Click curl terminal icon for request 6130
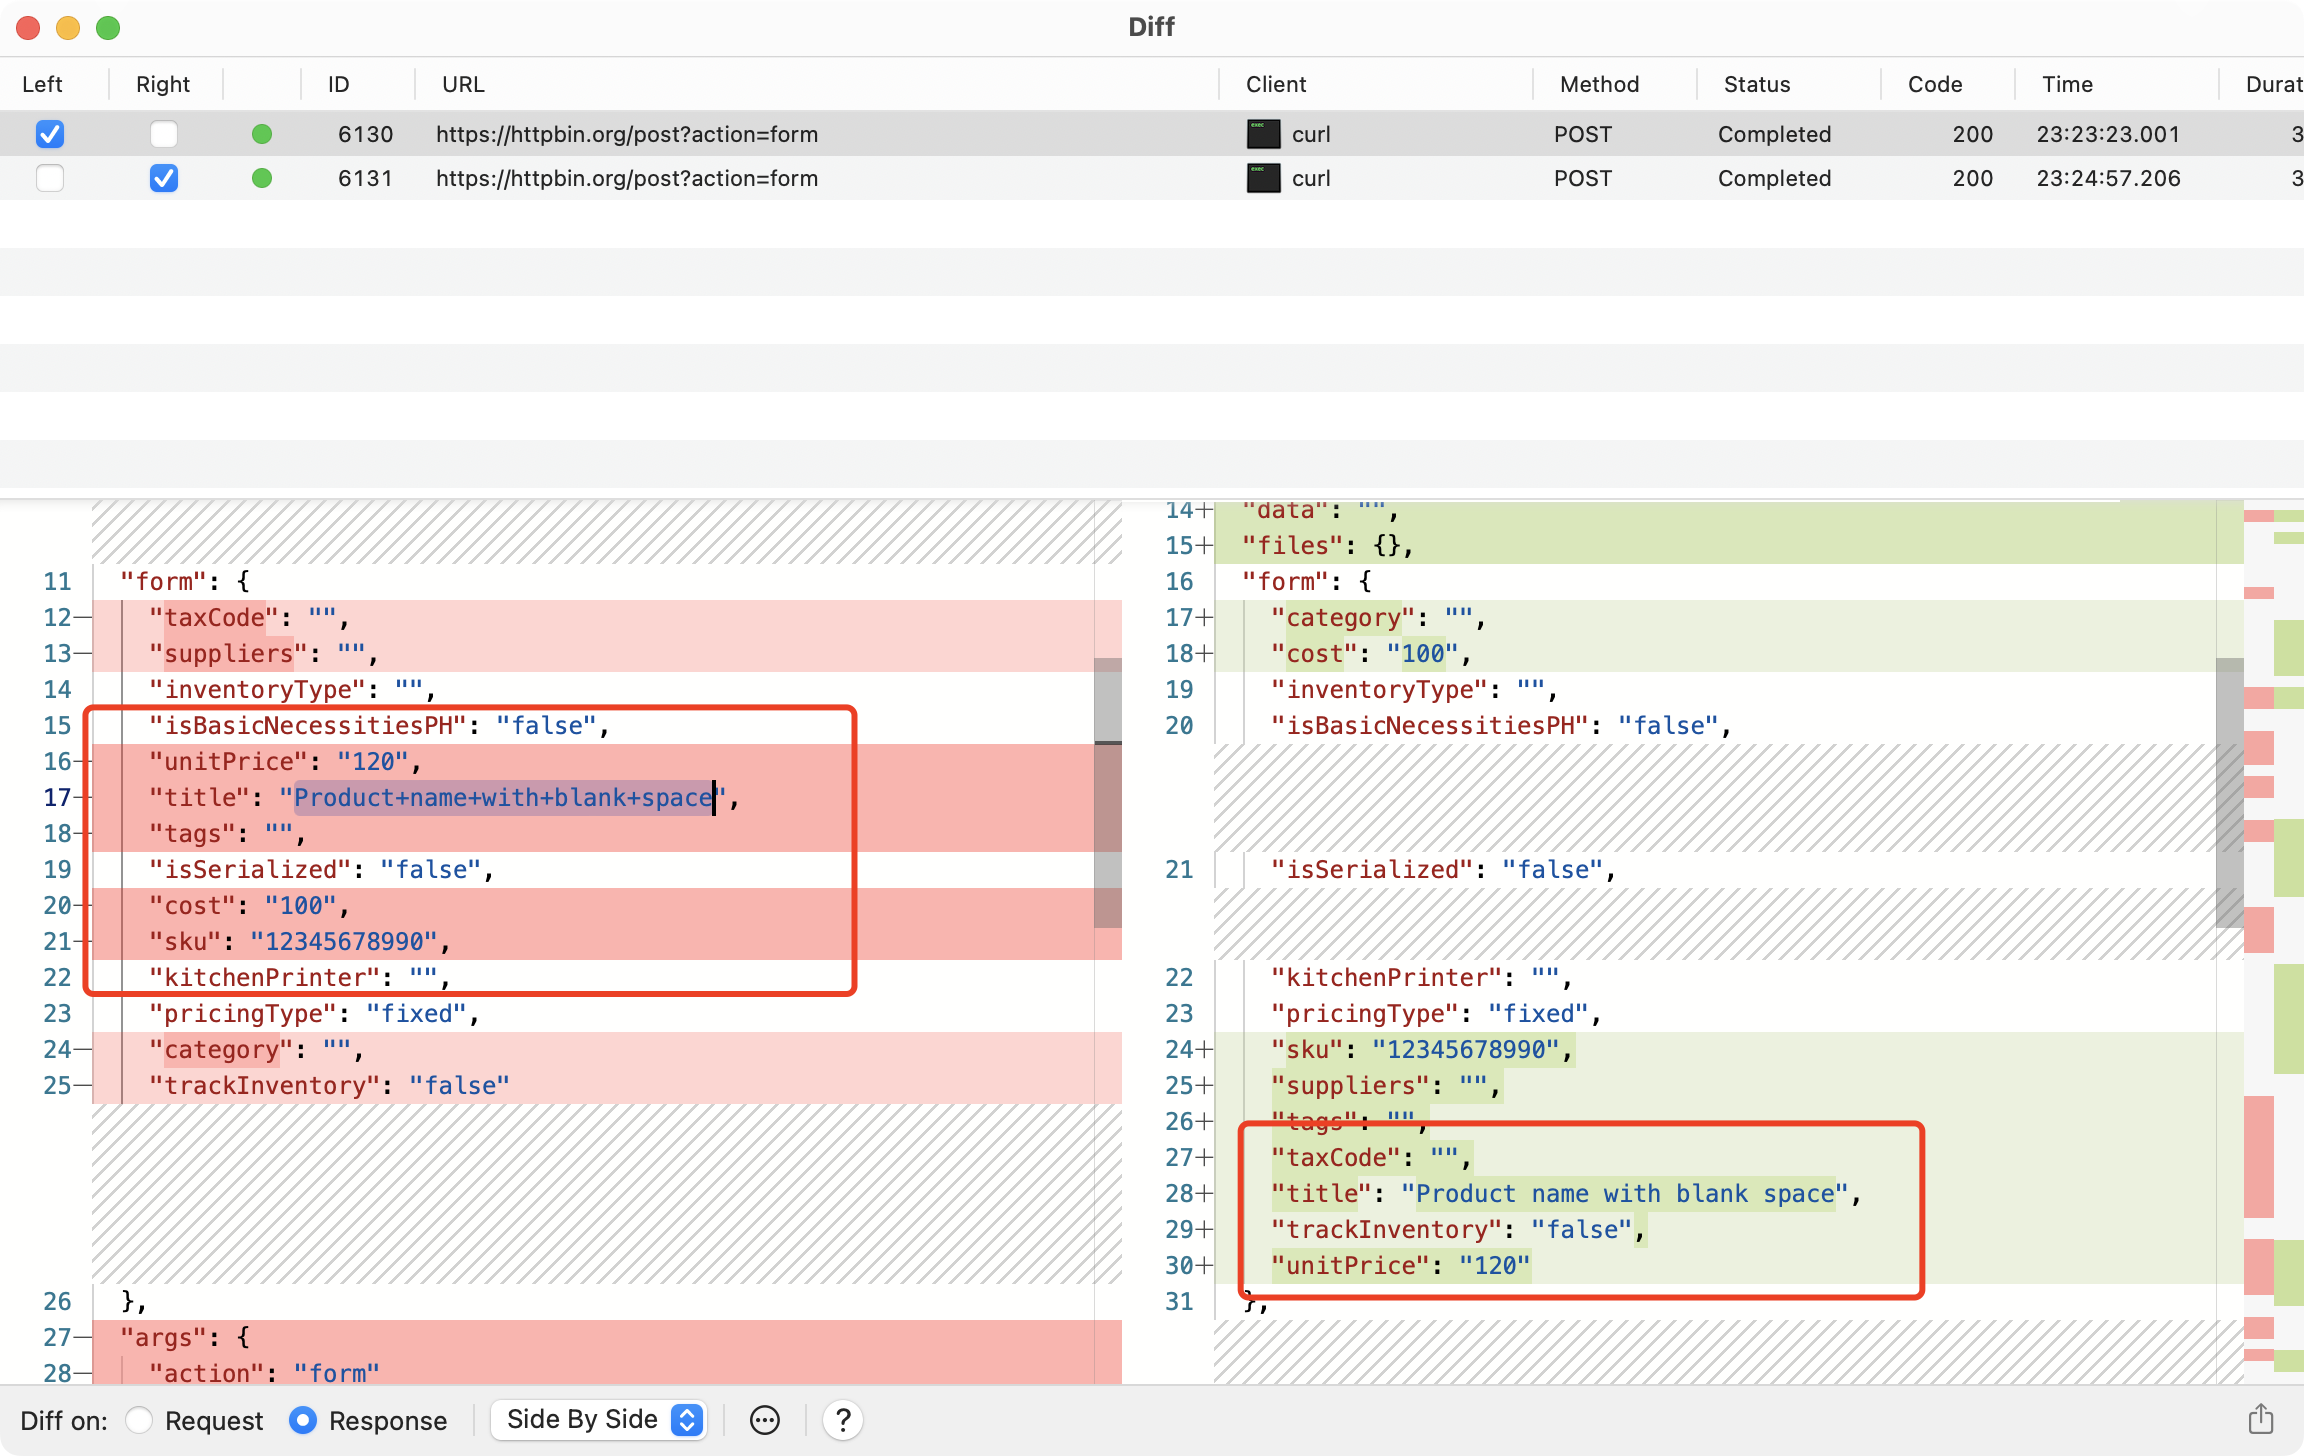 (1263, 134)
